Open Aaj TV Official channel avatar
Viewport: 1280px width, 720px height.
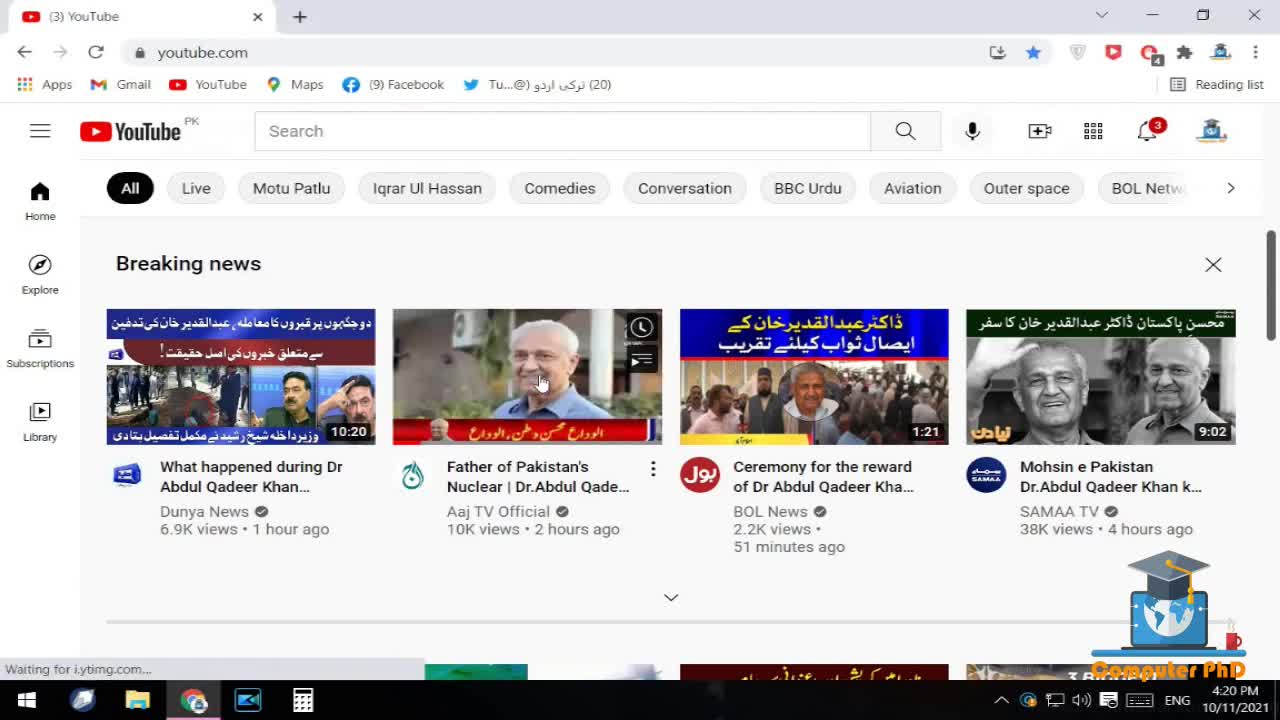pyautogui.click(x=413, y=475)
